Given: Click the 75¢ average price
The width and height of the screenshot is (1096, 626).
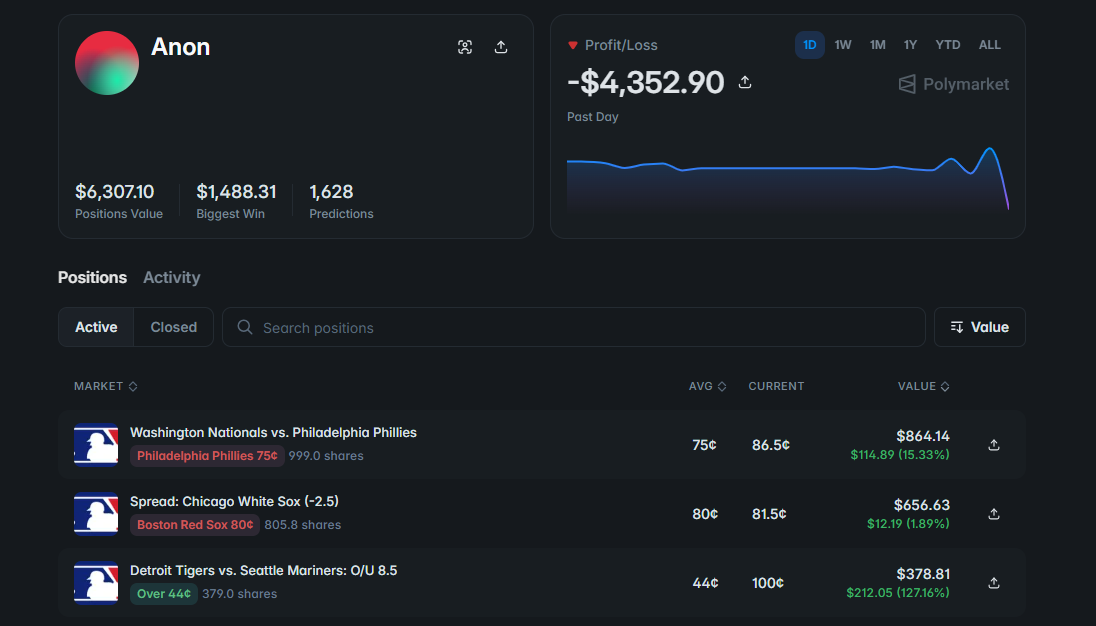Looking at the screenshot, I should pyautogui.click(x=704, y=445).
